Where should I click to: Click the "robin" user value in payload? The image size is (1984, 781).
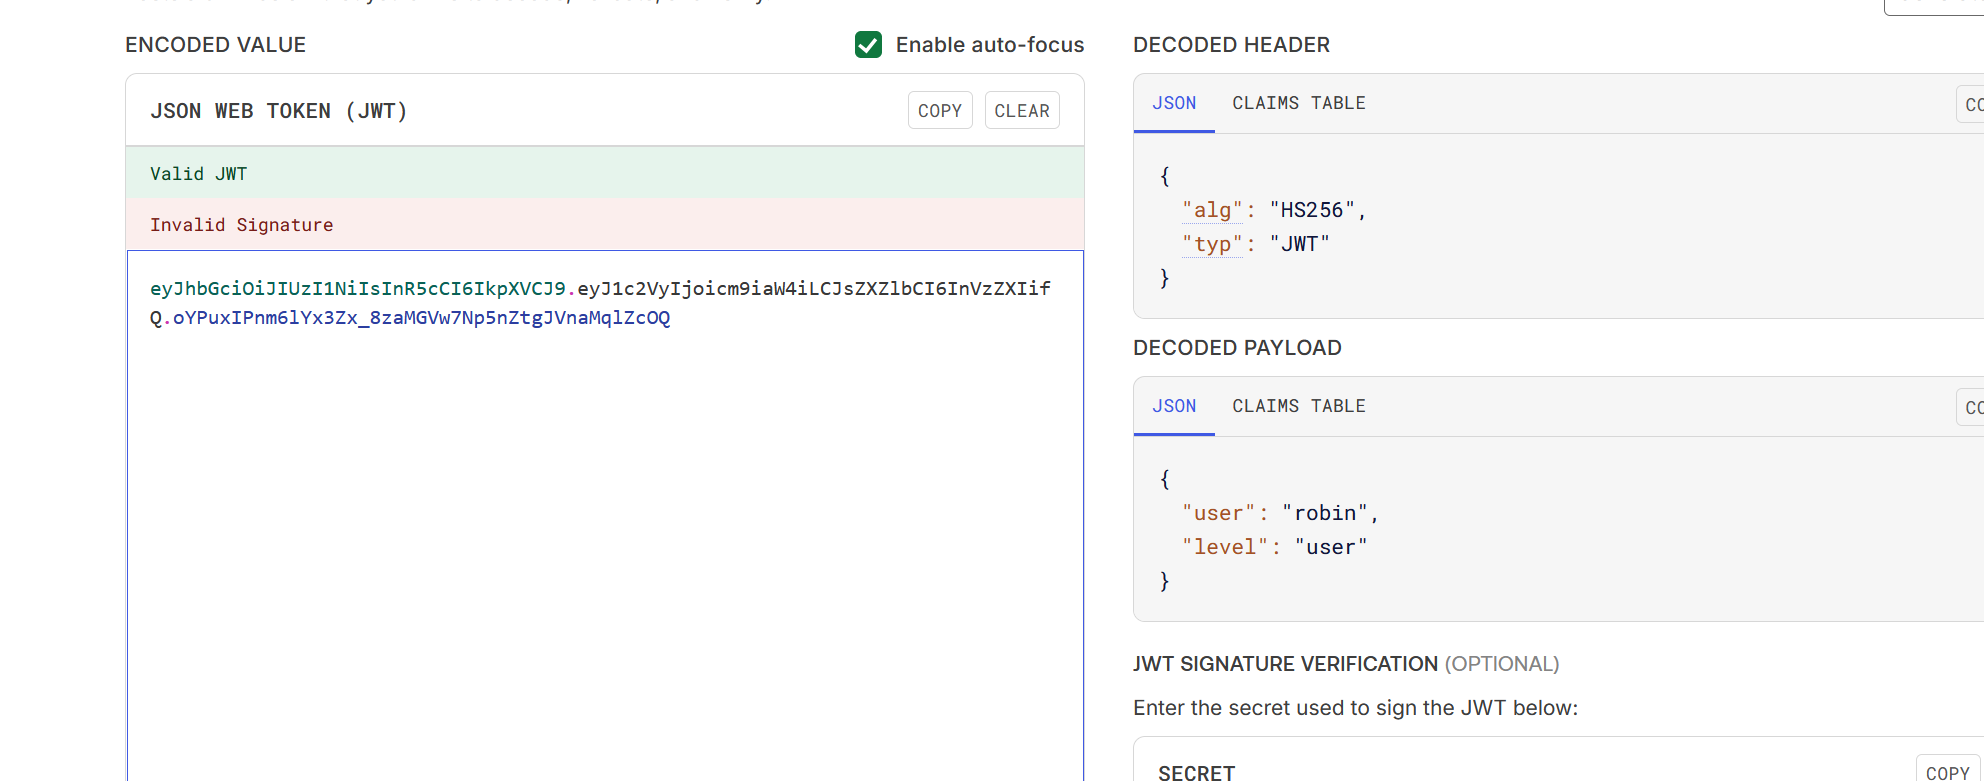(x=1325, y=513)
